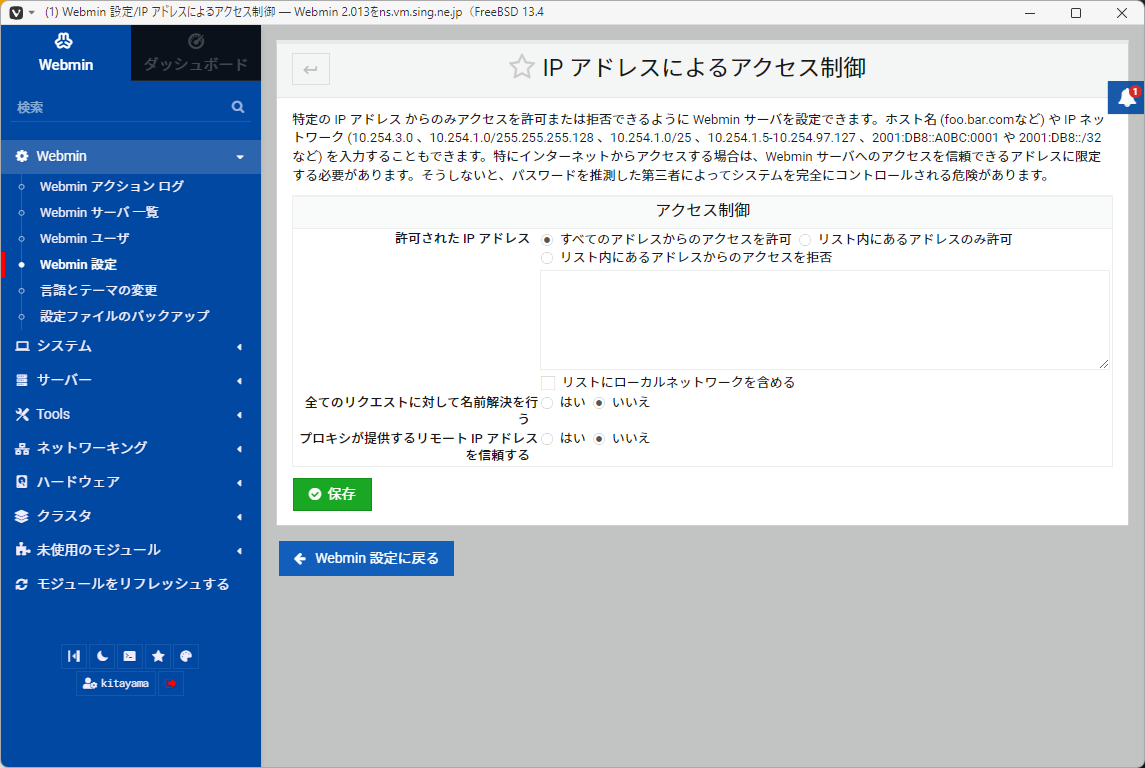Open the Webmin tab in sidebar header
Screen dimensions: 1145x768
[x=66, y=53]
